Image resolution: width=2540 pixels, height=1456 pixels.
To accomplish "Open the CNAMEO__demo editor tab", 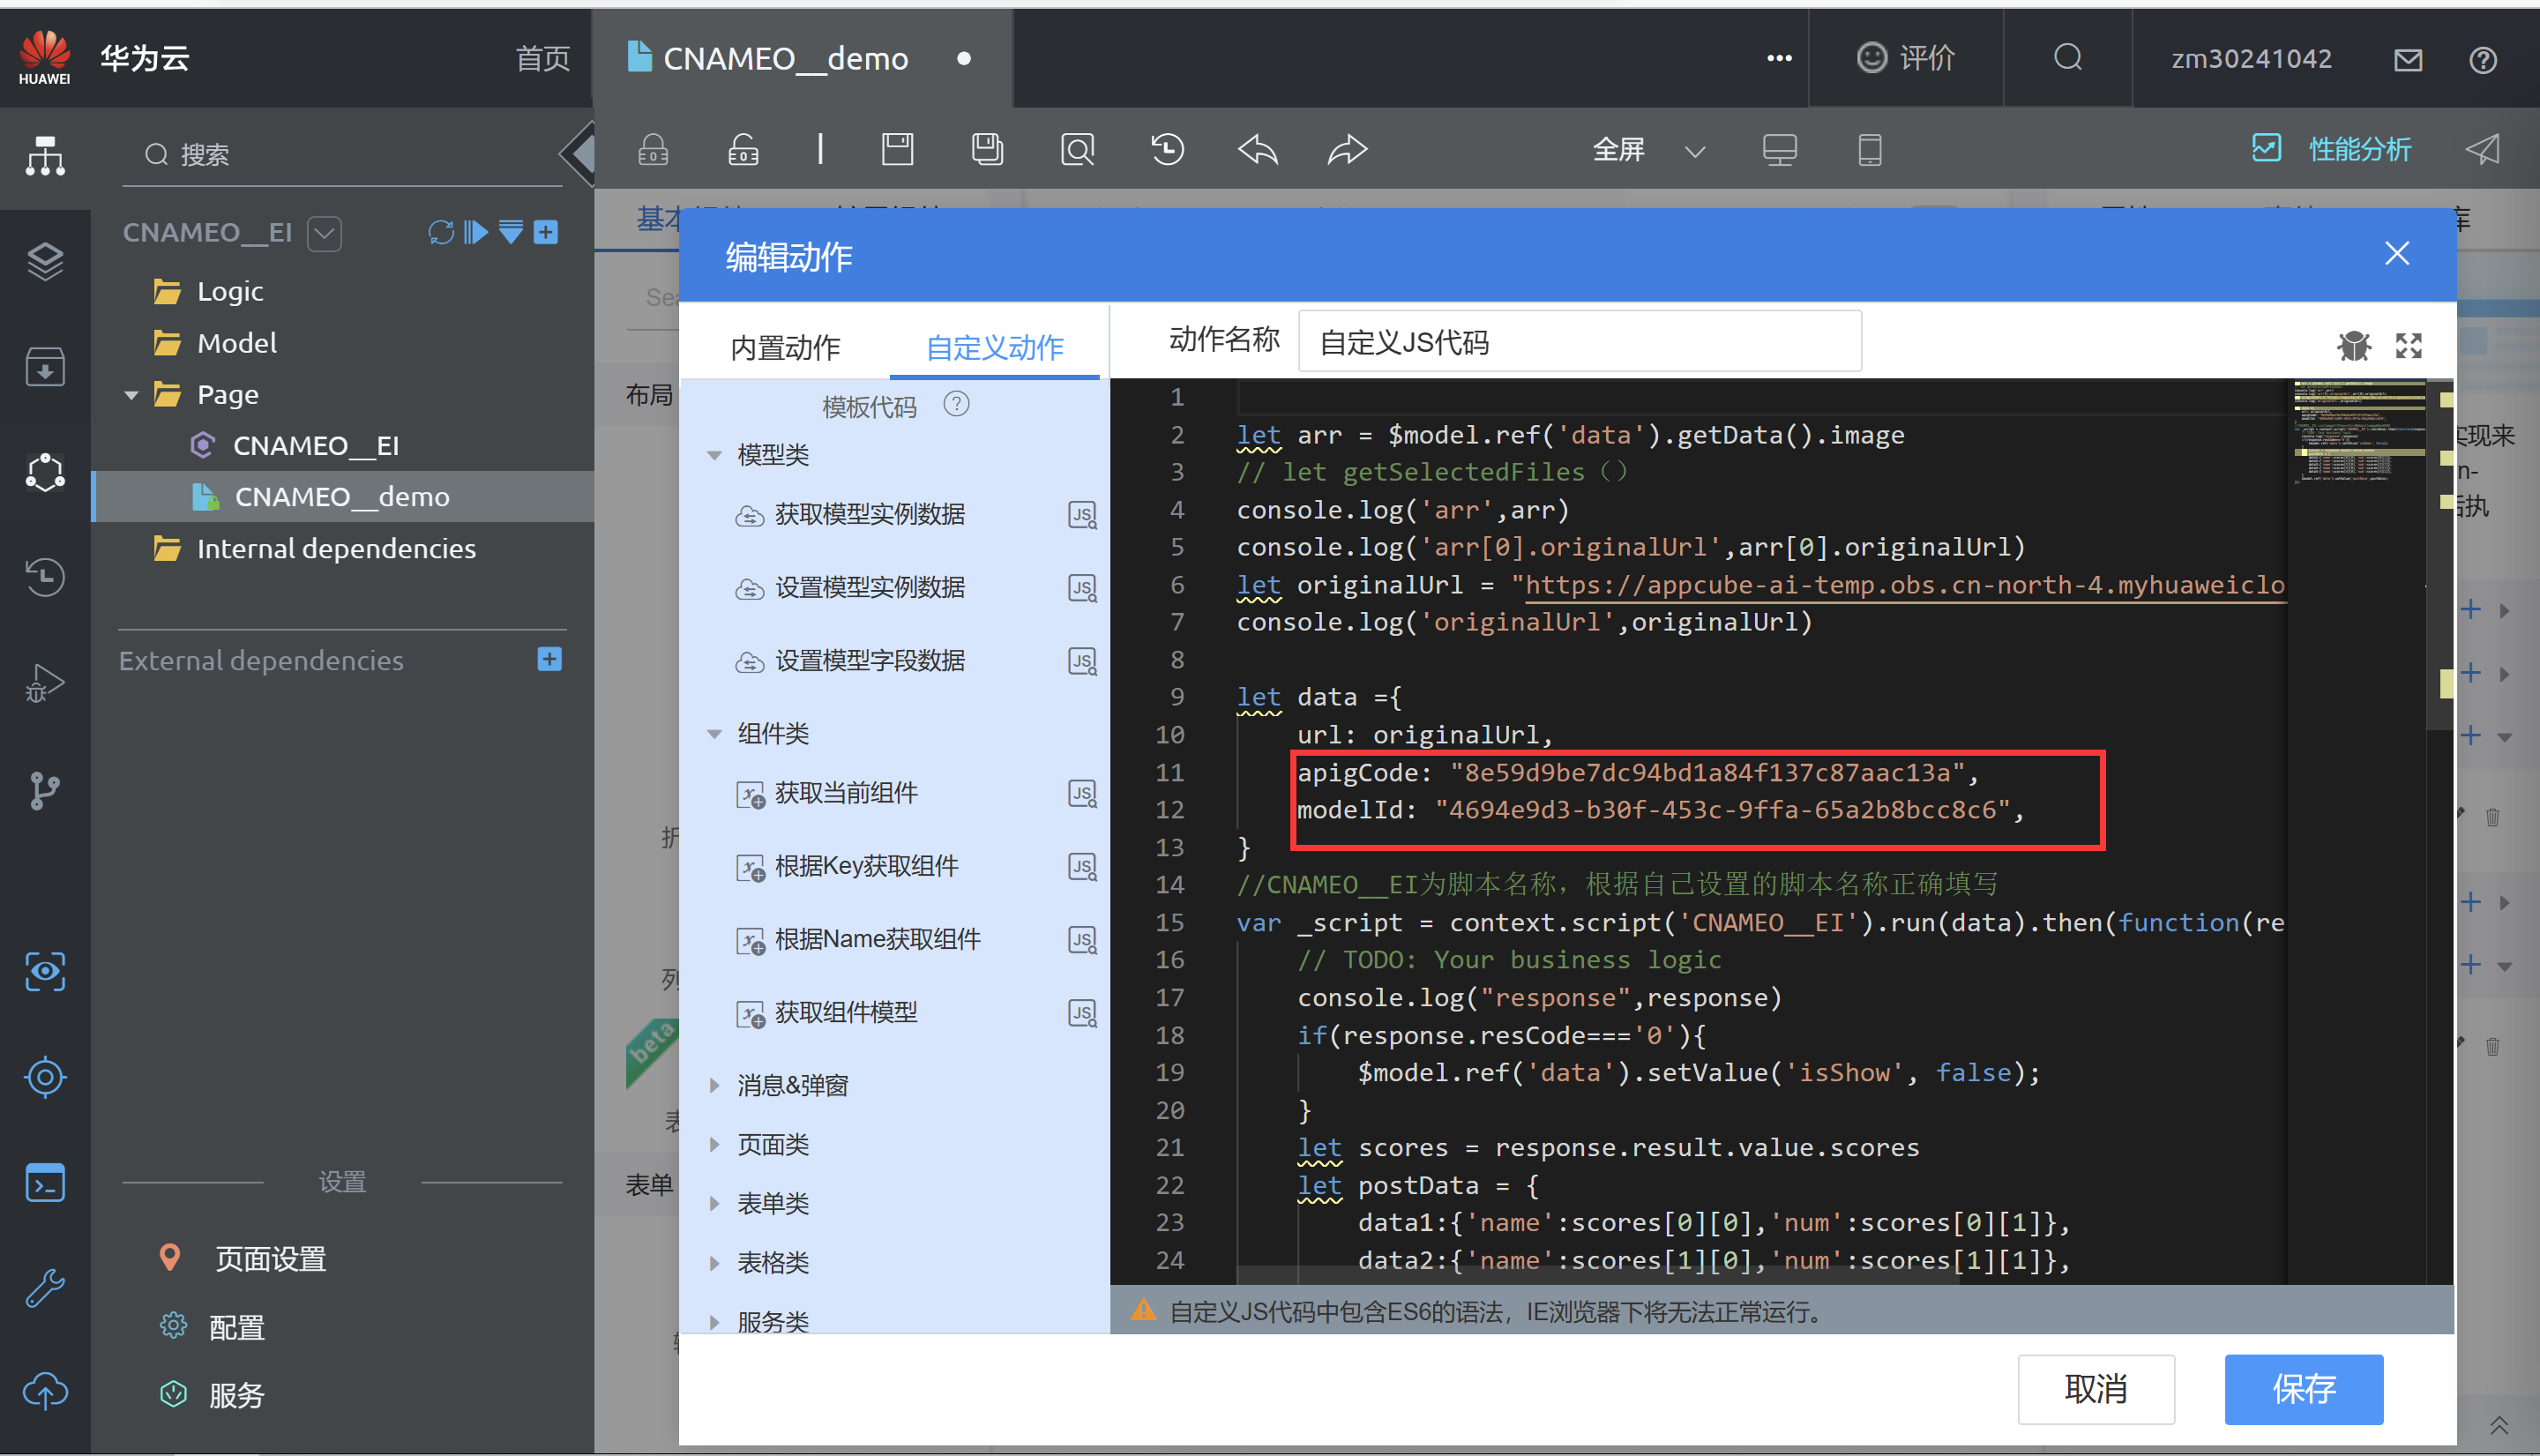I will [785, 59].
